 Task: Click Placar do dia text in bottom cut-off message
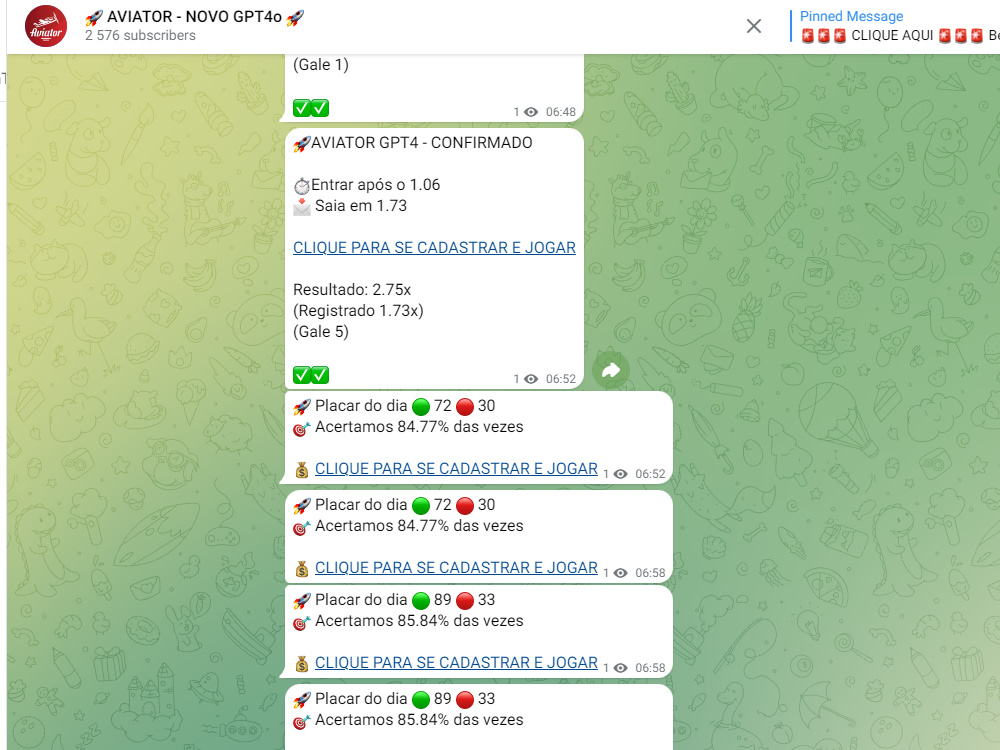(x=361, y=698)
